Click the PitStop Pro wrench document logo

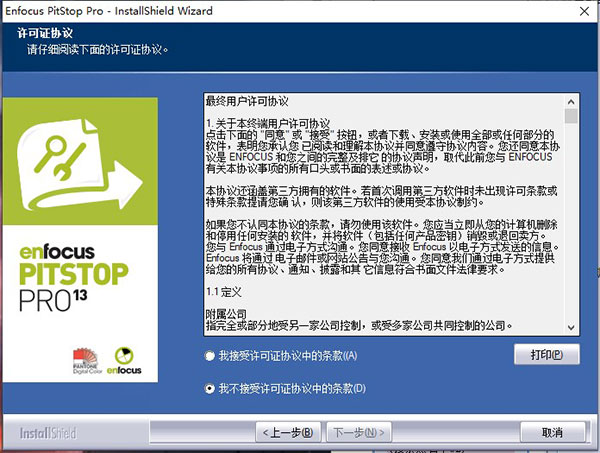(80, 165)
